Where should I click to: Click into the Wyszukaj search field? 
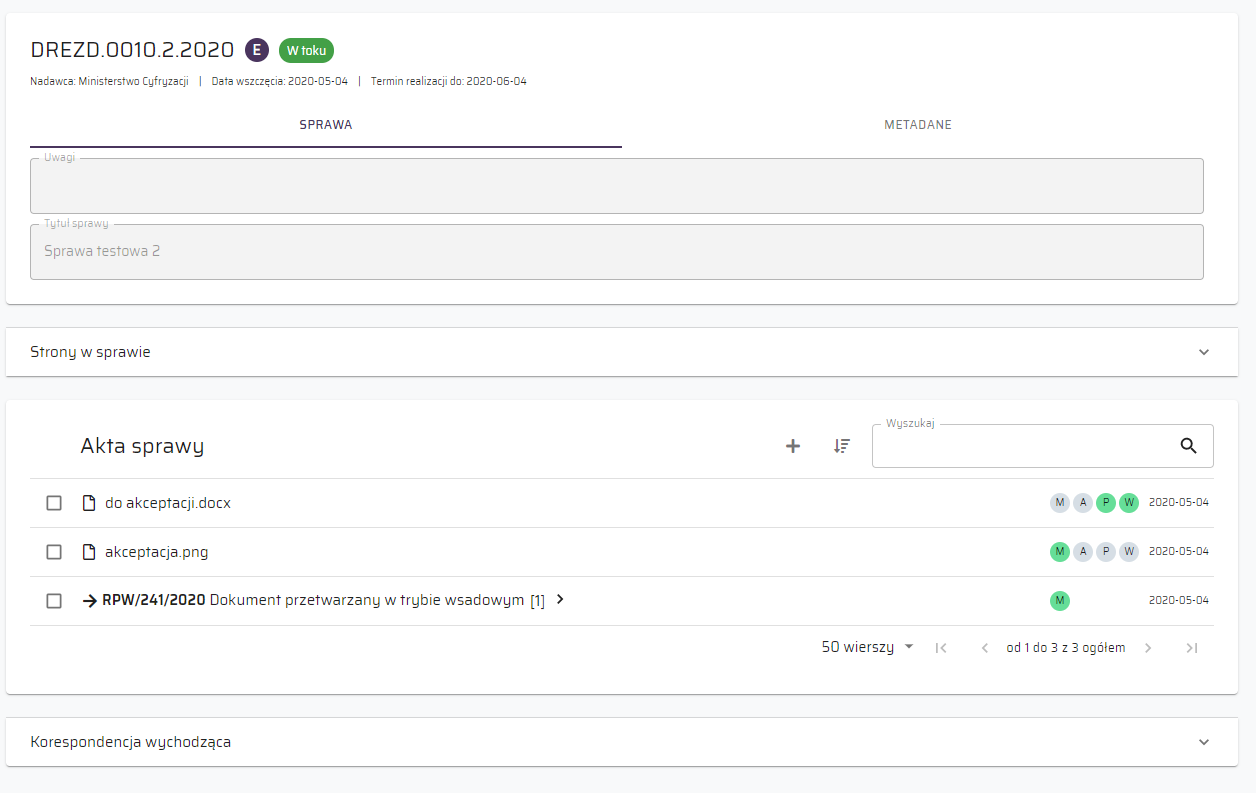(1020, 447)
